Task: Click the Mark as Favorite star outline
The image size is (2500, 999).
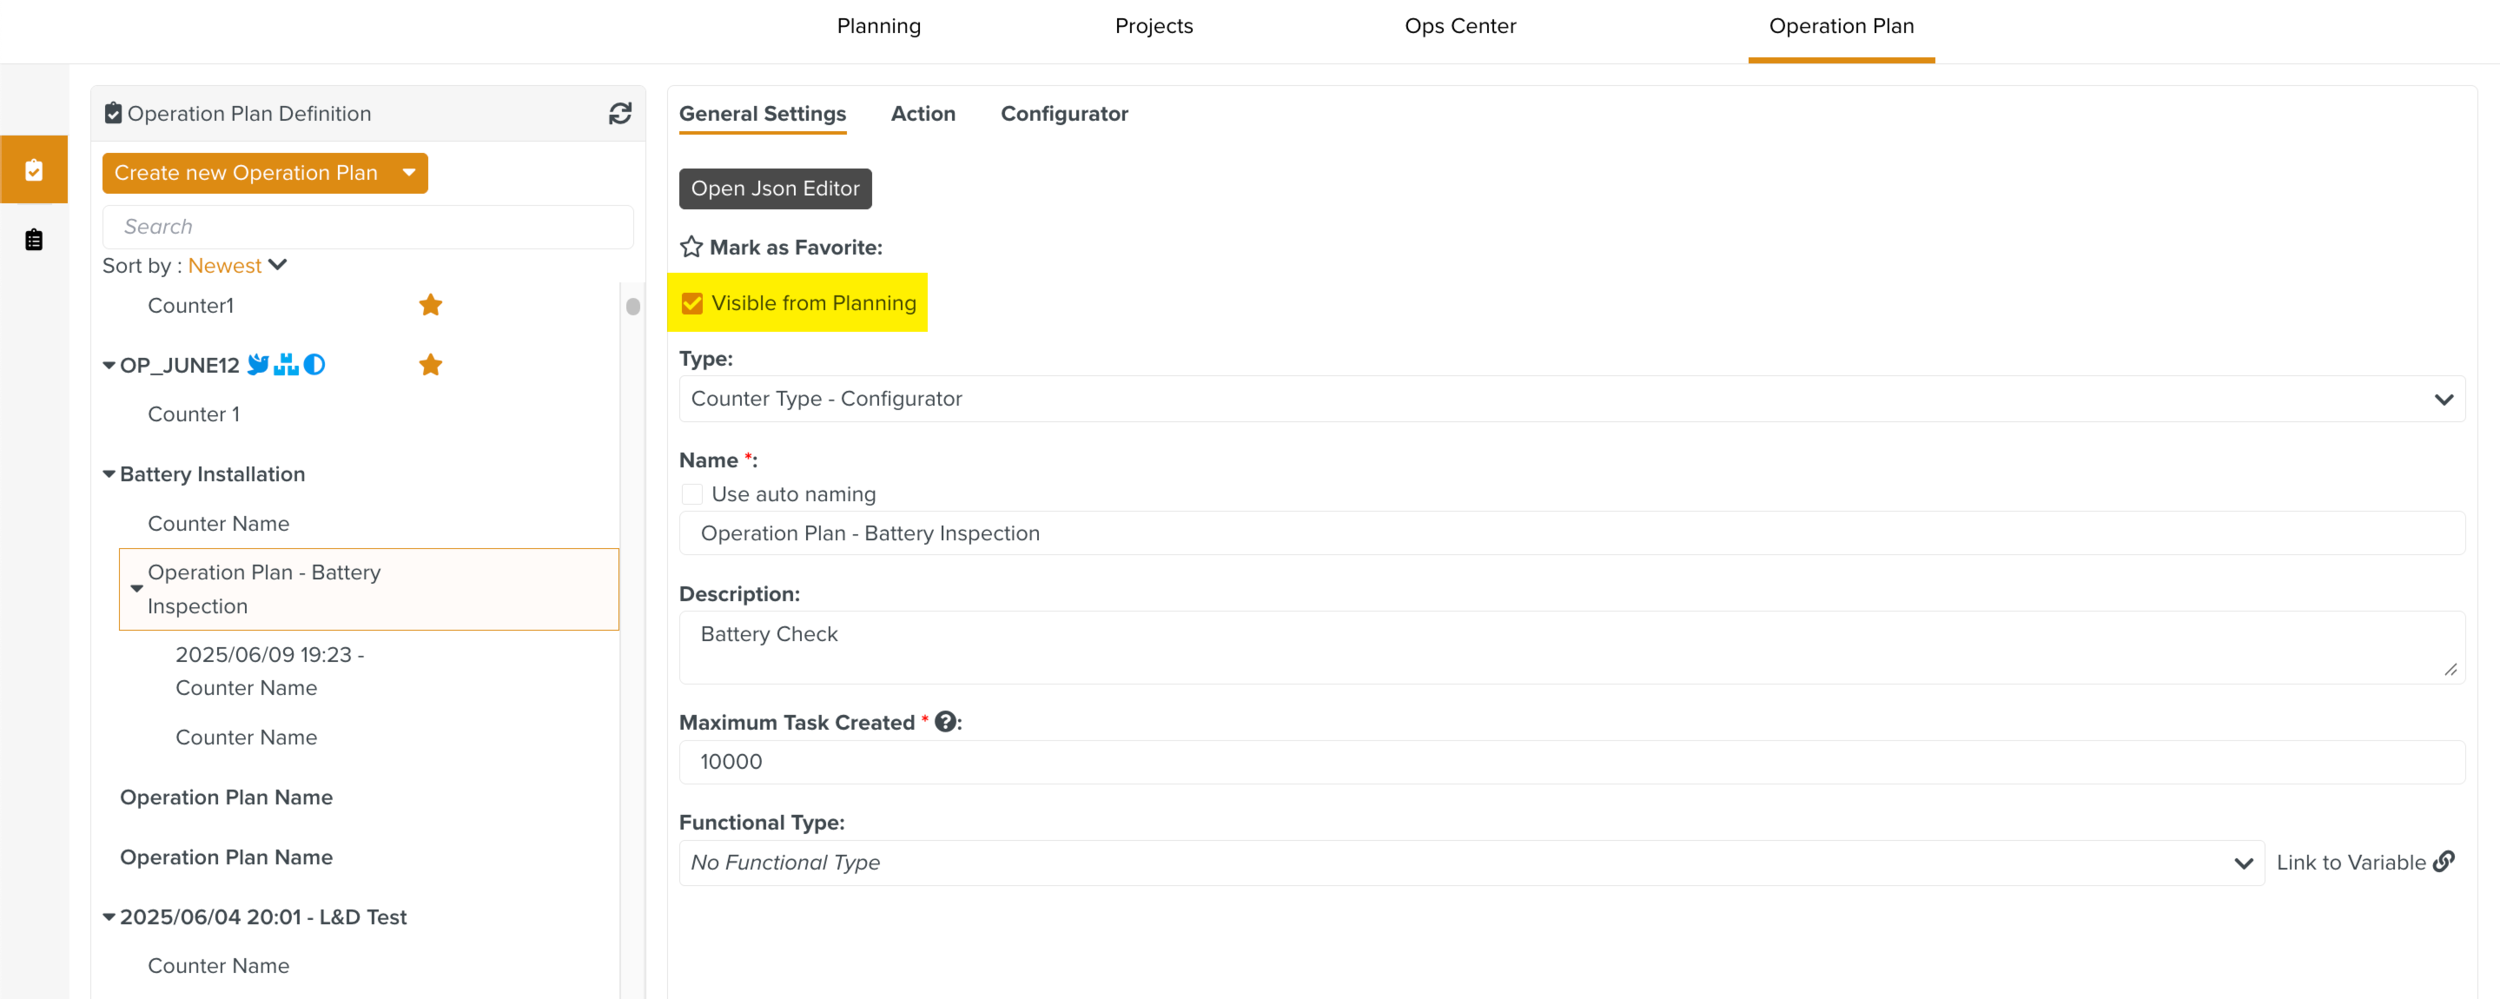Action: pyautogui.click(x=691, y=247)
